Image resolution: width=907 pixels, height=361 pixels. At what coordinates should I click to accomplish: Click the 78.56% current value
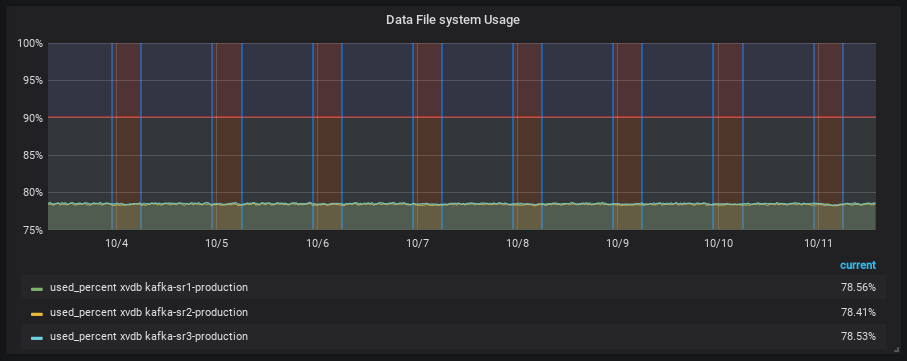(858, 288)
